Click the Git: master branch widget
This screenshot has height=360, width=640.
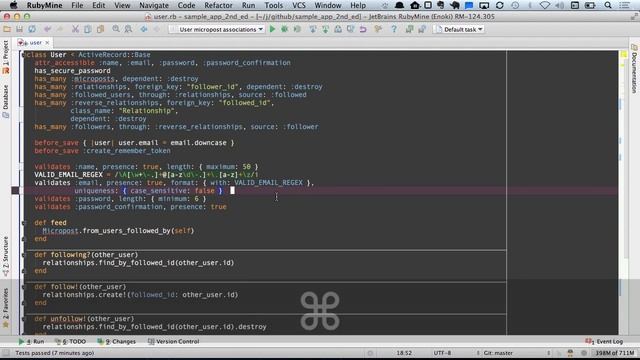click(x=498, y=353)
